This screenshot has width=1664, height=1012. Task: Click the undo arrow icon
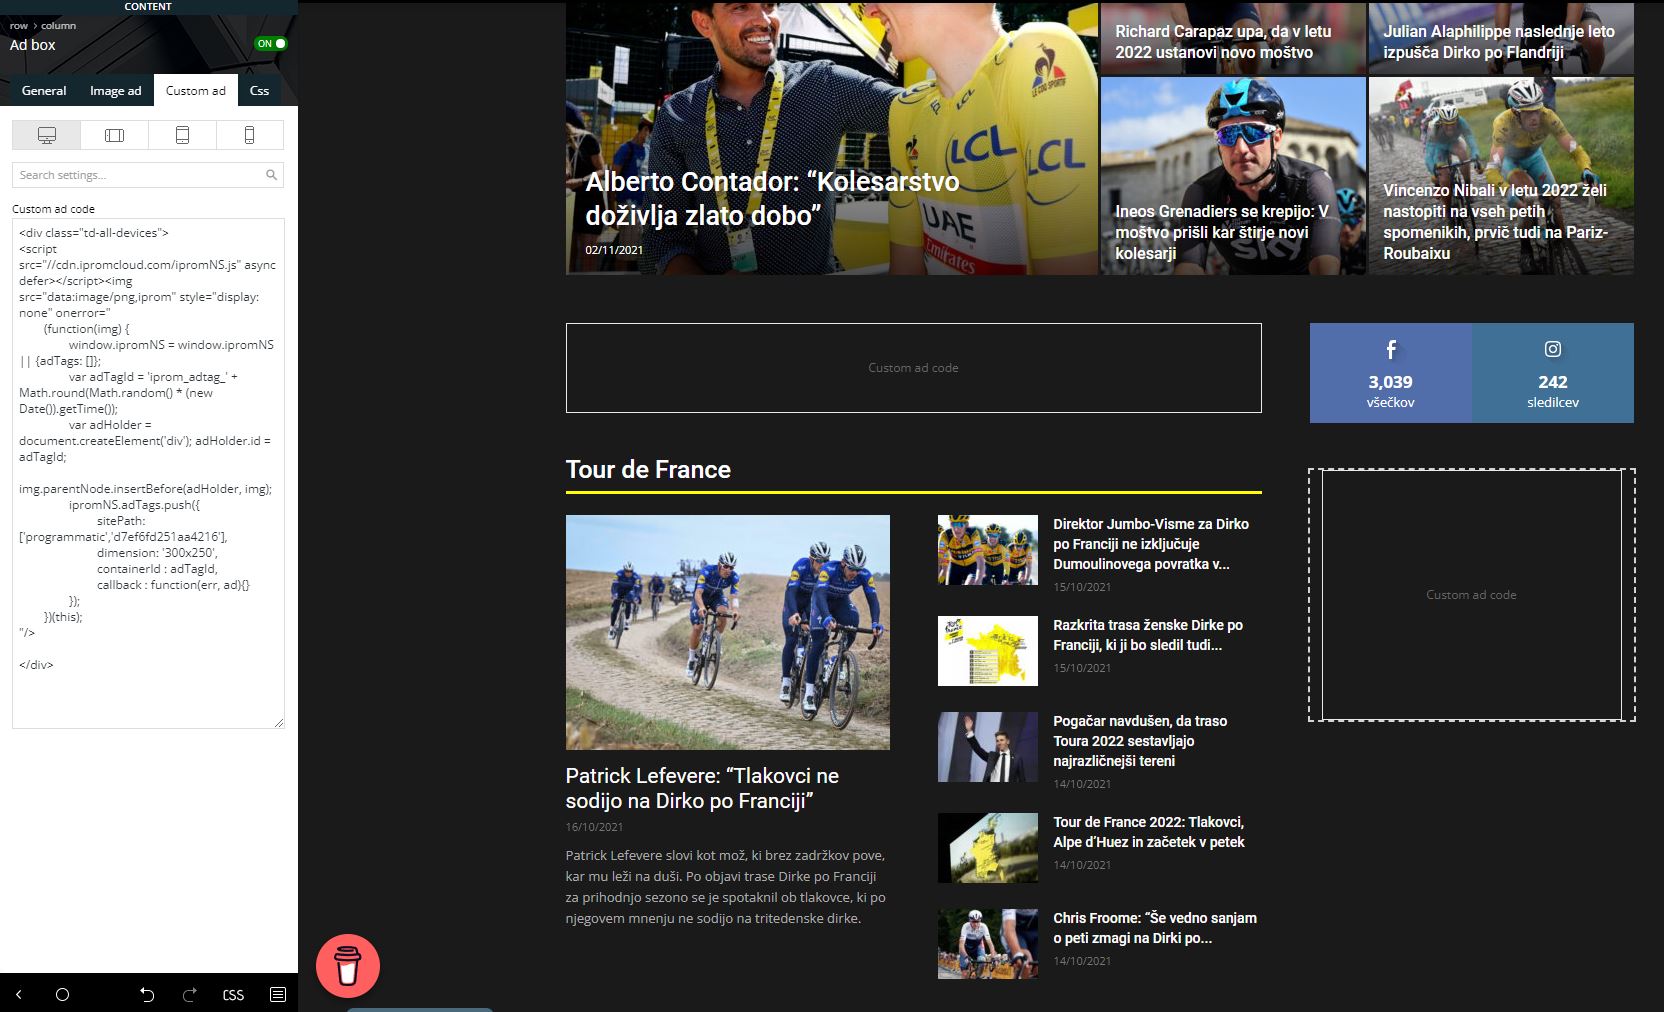(147, 994)
